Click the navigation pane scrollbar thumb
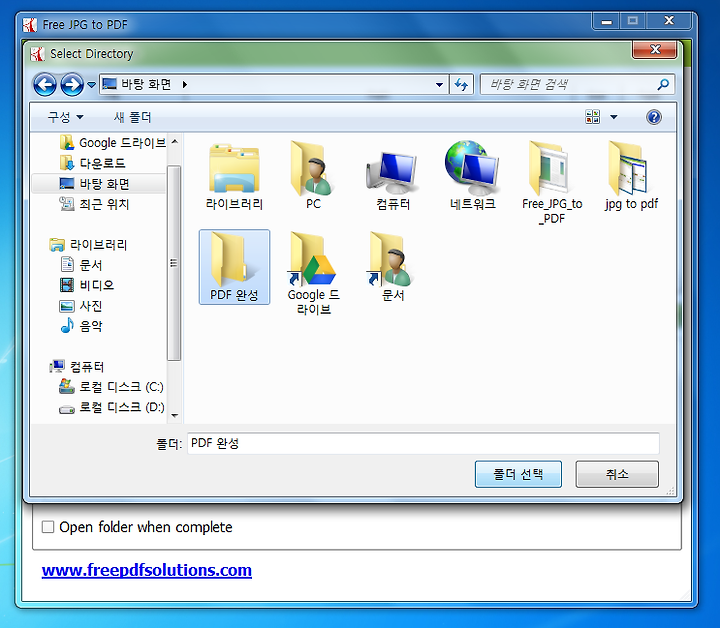This screenshot has height=628, width=720. (x=174, y=263)
